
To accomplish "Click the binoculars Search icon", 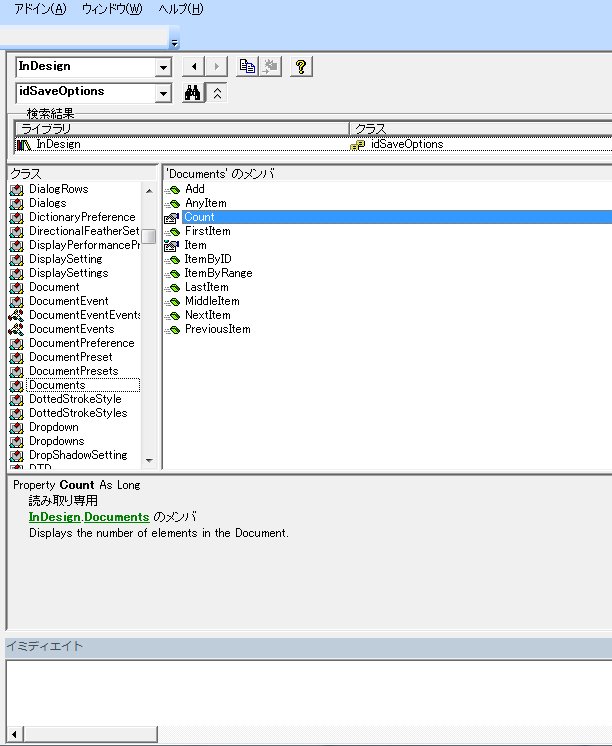I will 193,93.
